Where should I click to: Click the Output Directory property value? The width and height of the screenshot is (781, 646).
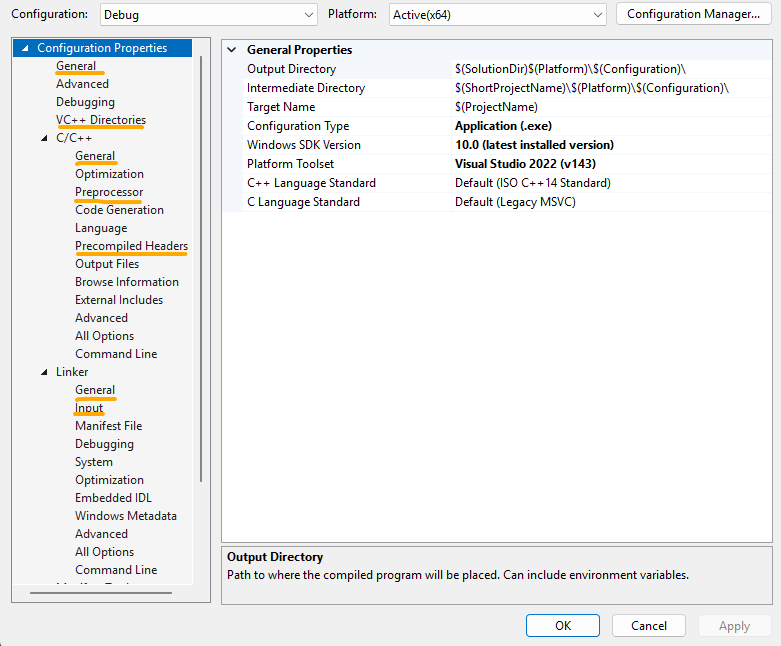click(x=570, y=69)
